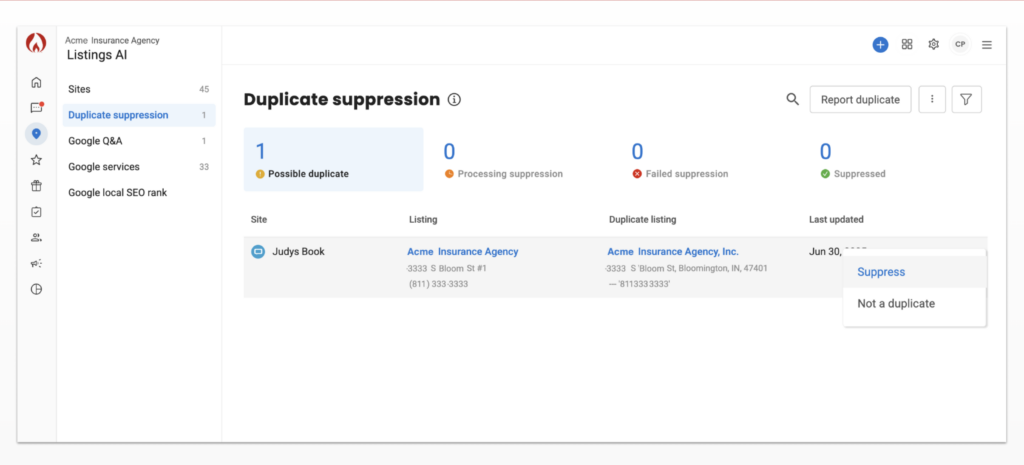
Task: Select the Suppressed status tab
Action: click(898, 159)
